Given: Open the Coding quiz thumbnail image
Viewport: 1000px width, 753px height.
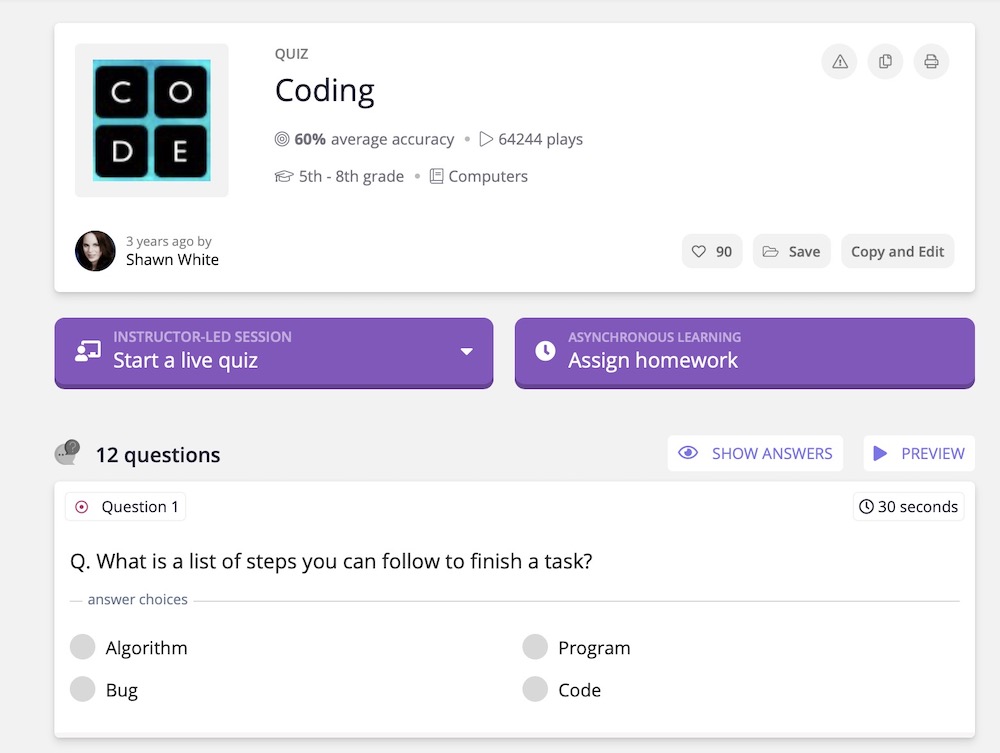Looking at the screenshot, I should pos(152,120).
